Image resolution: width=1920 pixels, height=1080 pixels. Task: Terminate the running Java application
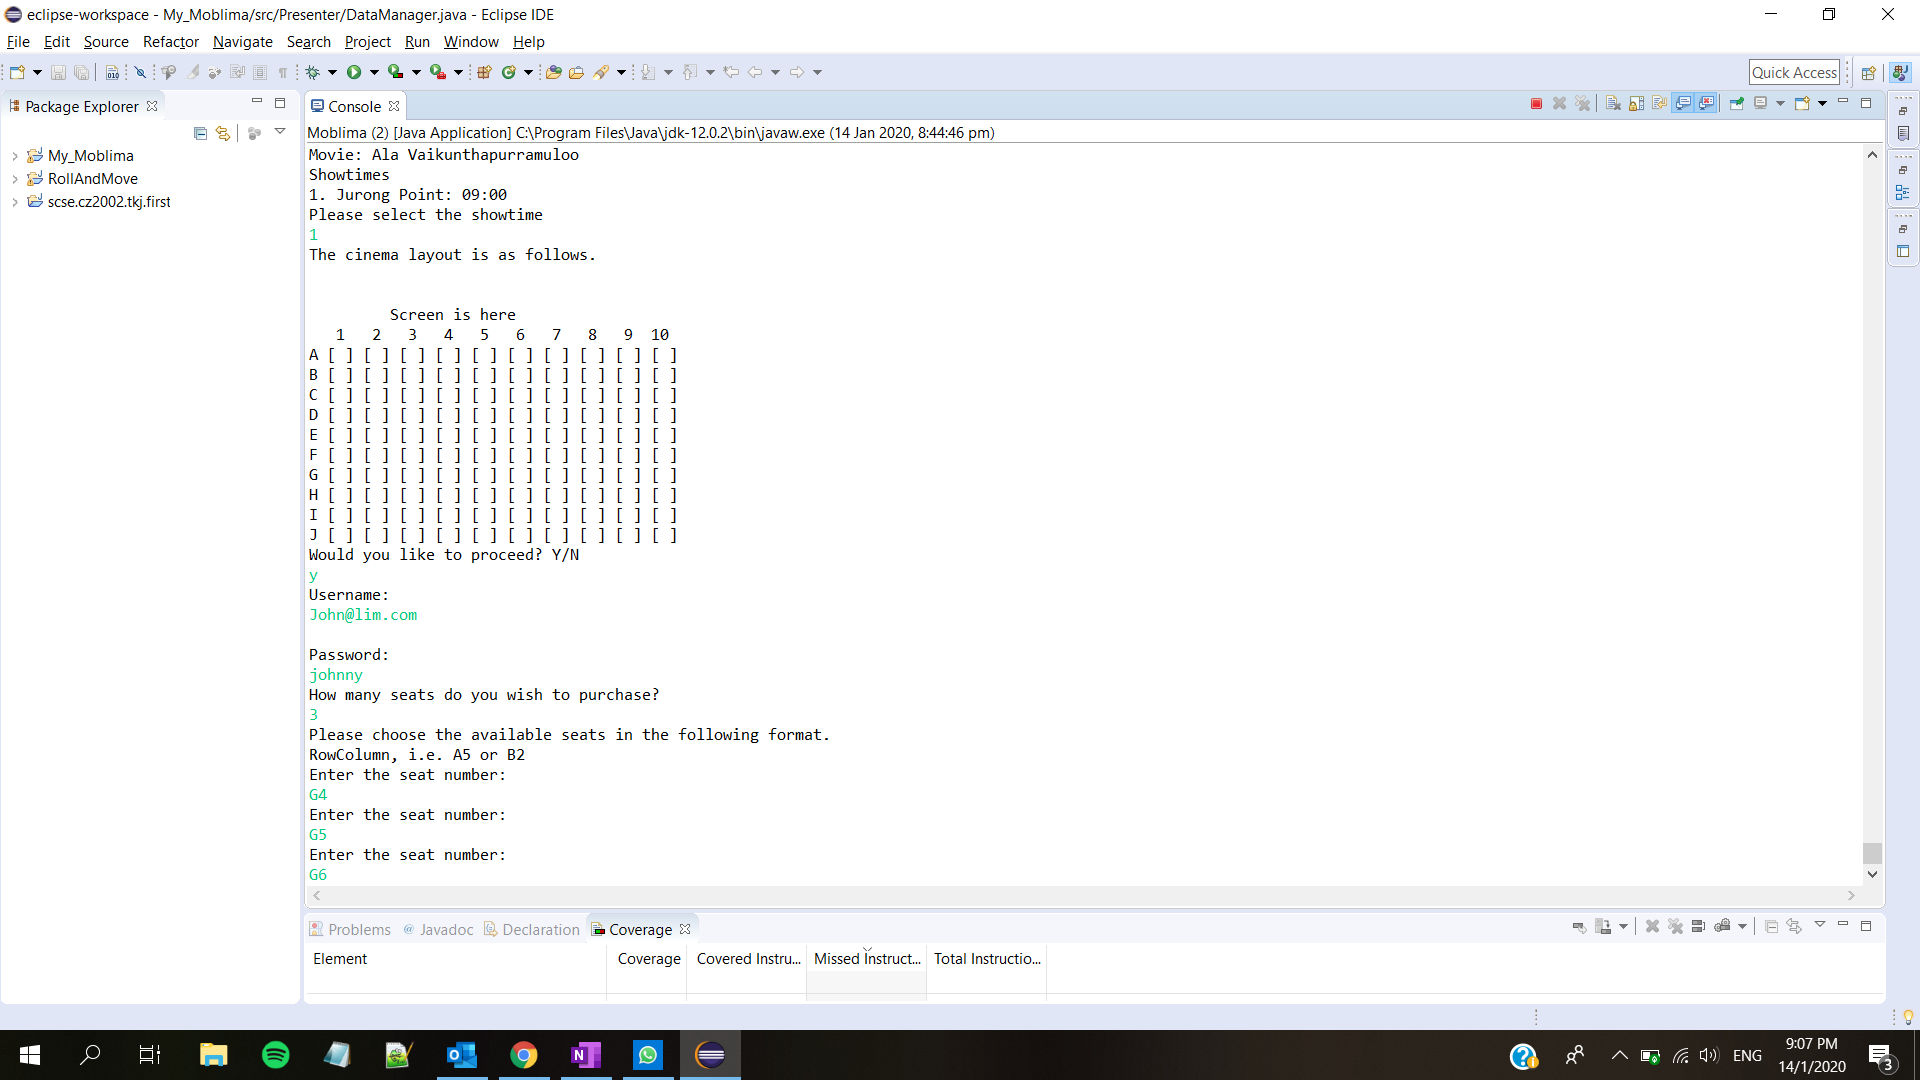coord(1537,103)
